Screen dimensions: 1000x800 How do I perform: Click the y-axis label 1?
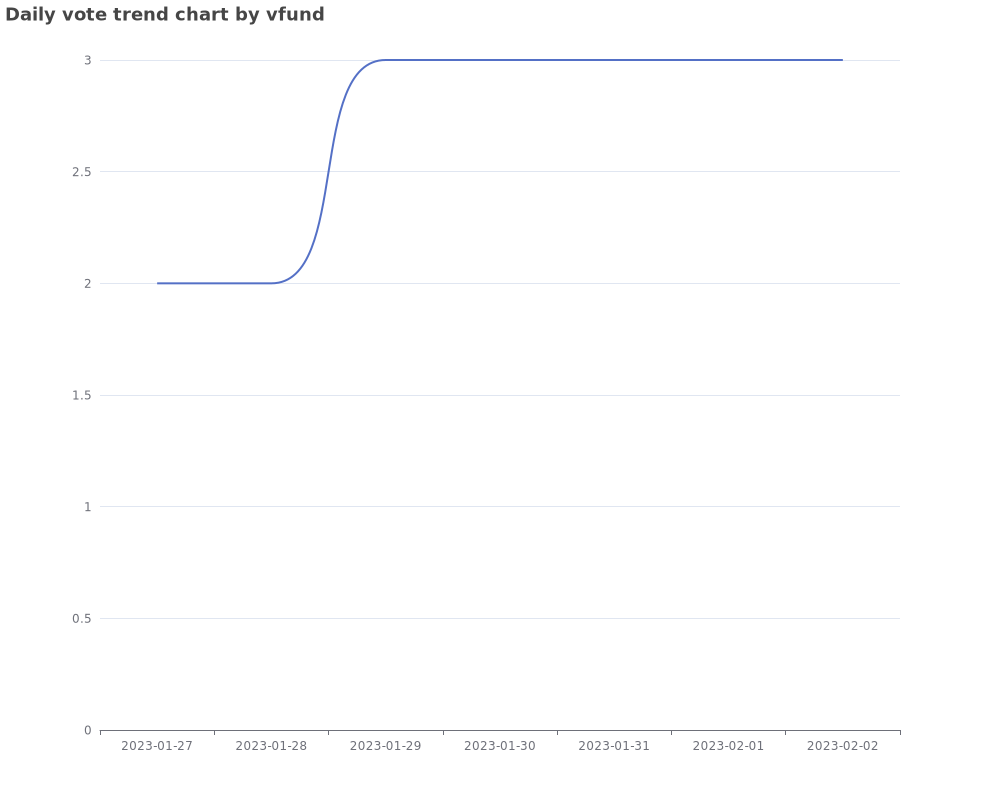87,507
